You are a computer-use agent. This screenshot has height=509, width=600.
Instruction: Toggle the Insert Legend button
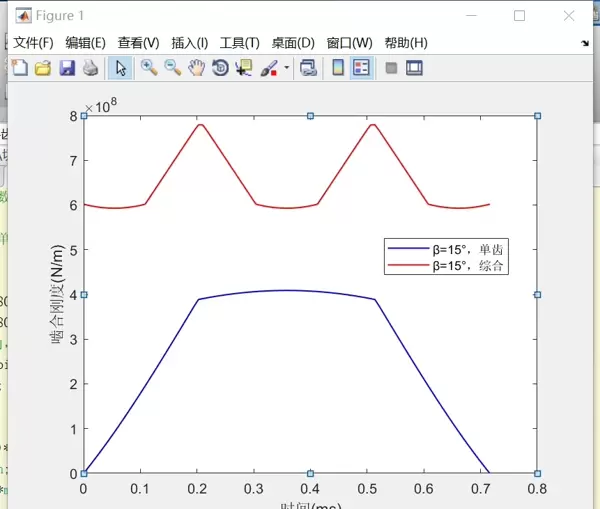click(361, 68)
